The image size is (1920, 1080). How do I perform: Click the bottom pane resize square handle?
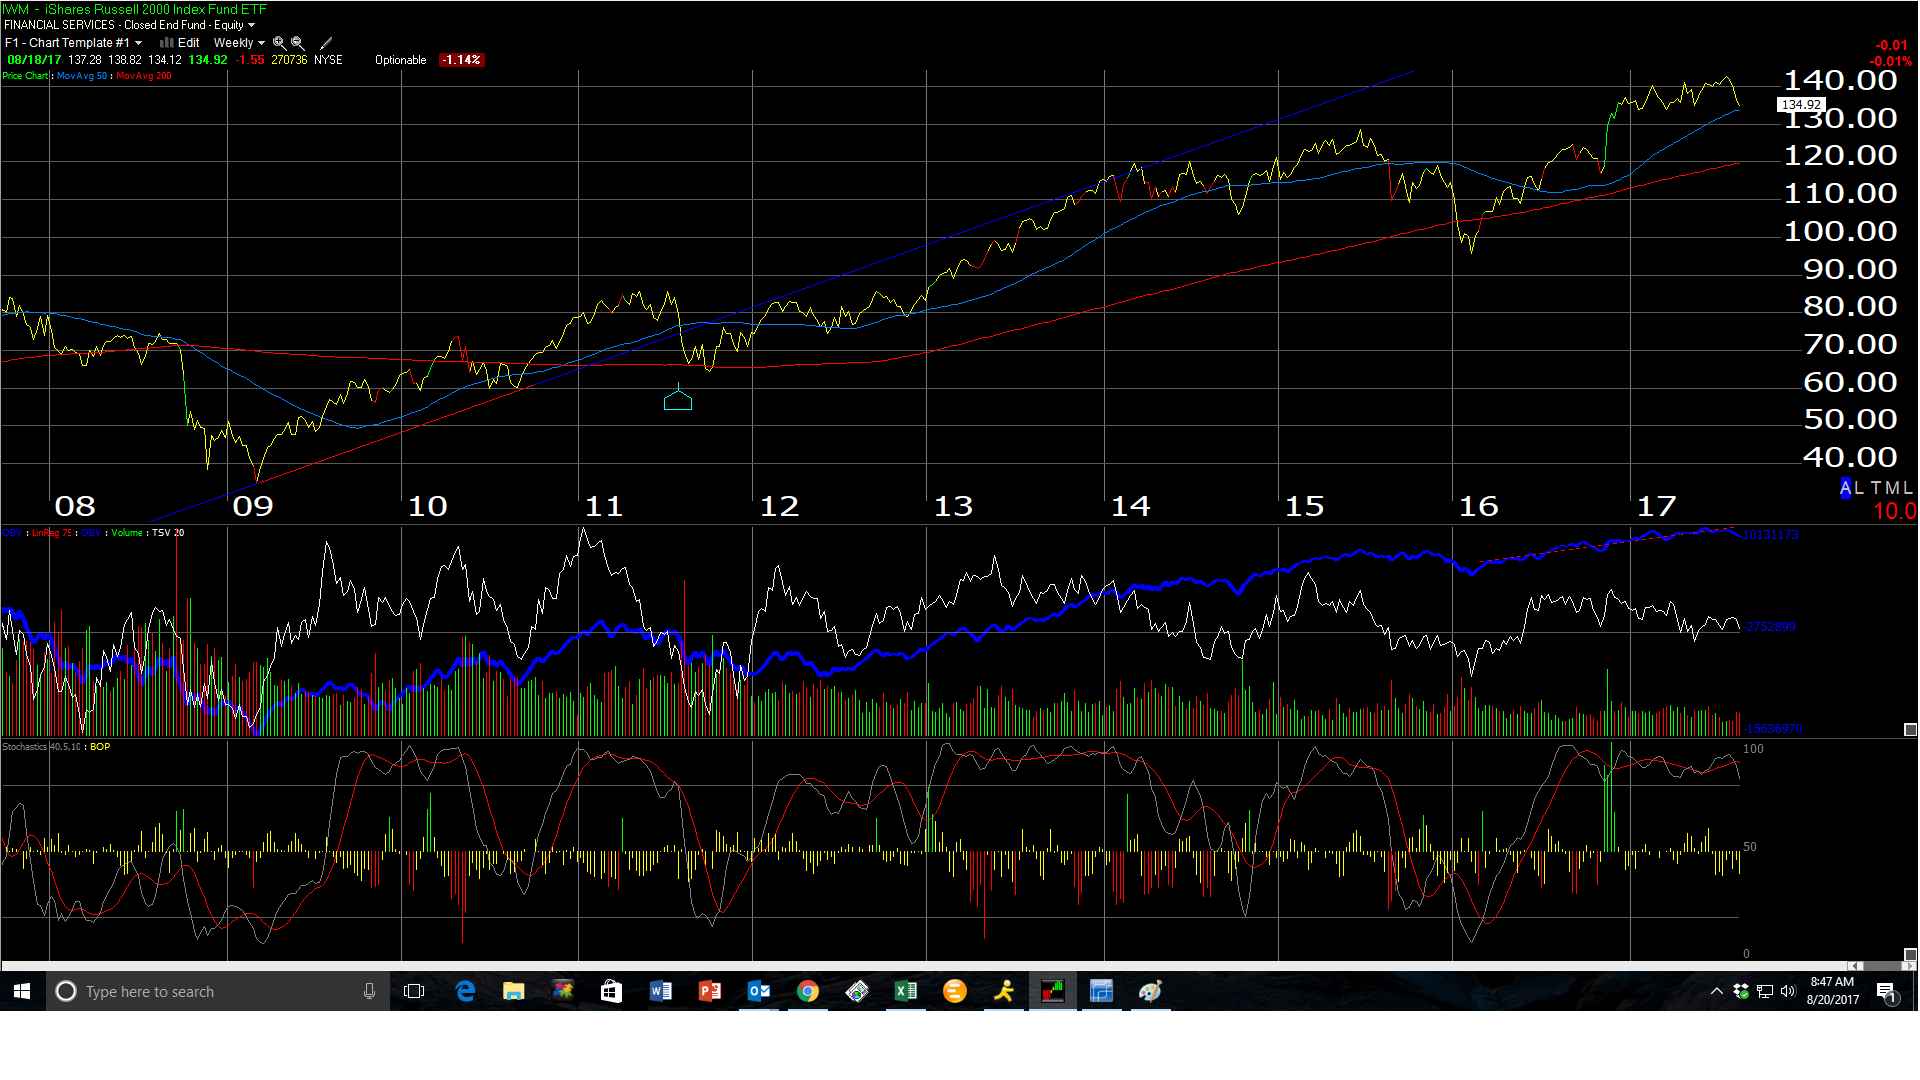pyautogui.click(x=1910, y=954)
